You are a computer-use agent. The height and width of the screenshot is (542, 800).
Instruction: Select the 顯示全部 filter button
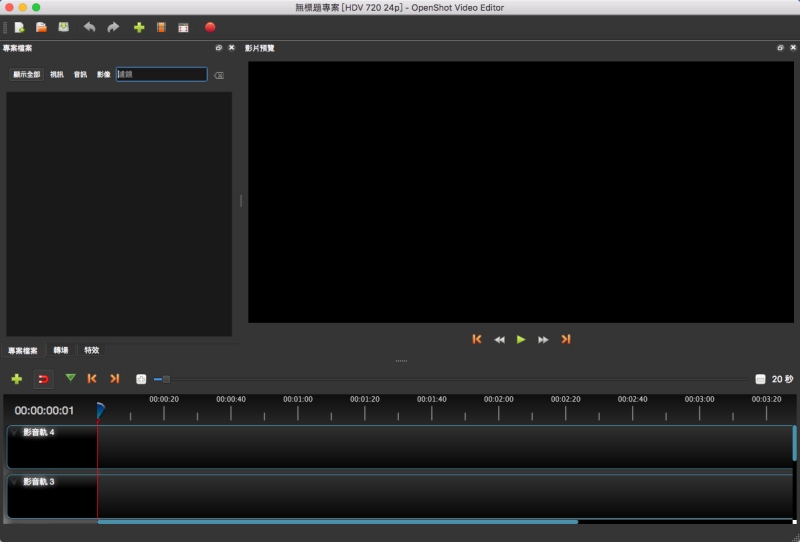(27, 75)
